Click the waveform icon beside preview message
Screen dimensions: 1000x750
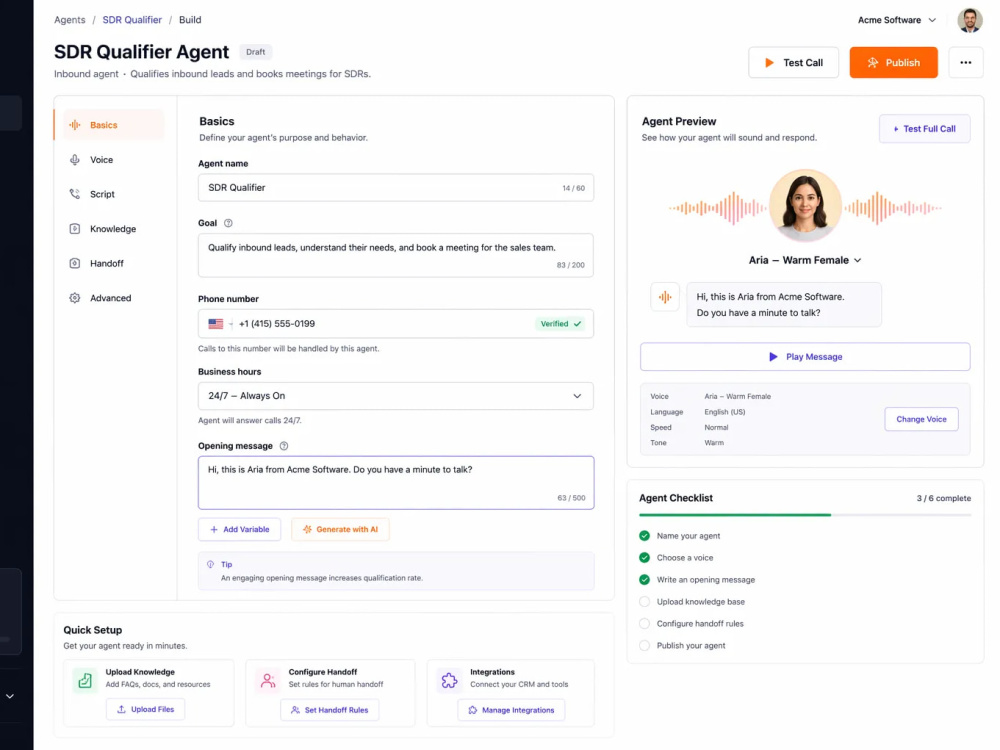coord(665,297)
